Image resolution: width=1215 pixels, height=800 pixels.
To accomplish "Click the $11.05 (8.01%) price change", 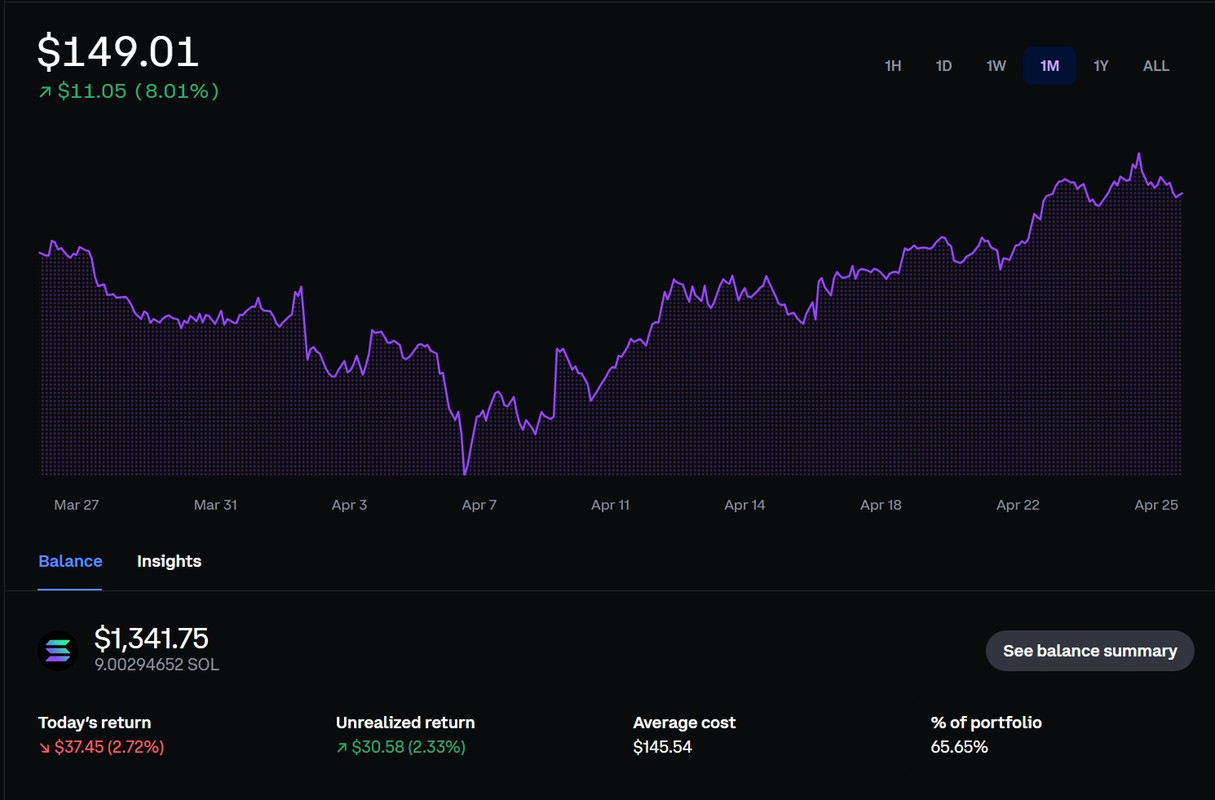I will pos(138,91).
